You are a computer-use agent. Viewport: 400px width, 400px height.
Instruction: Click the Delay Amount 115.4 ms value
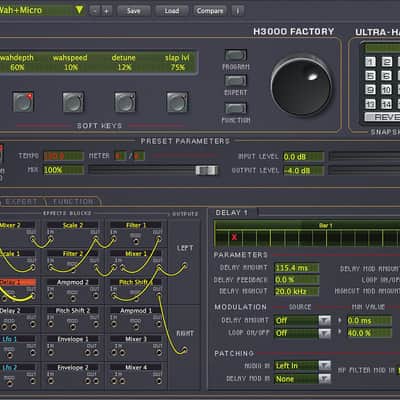point(297,268)
